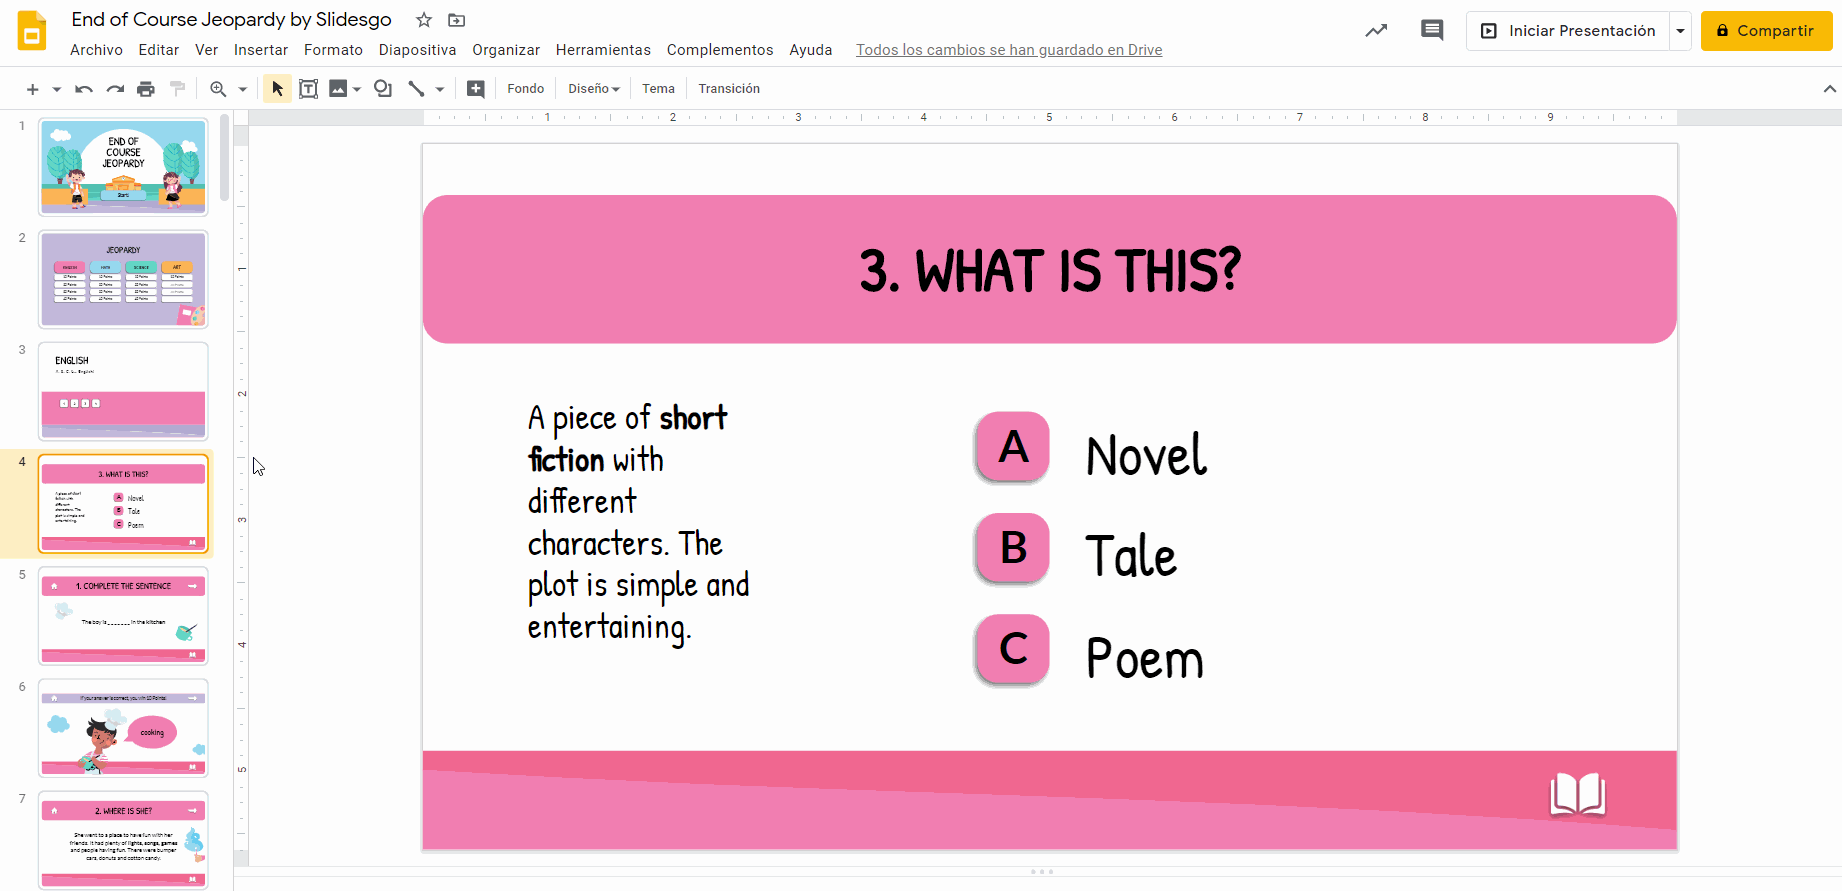The height and width of the screenshot is (891, 1842).
Task: Open the Editar menu
Action: pos(159,50)
